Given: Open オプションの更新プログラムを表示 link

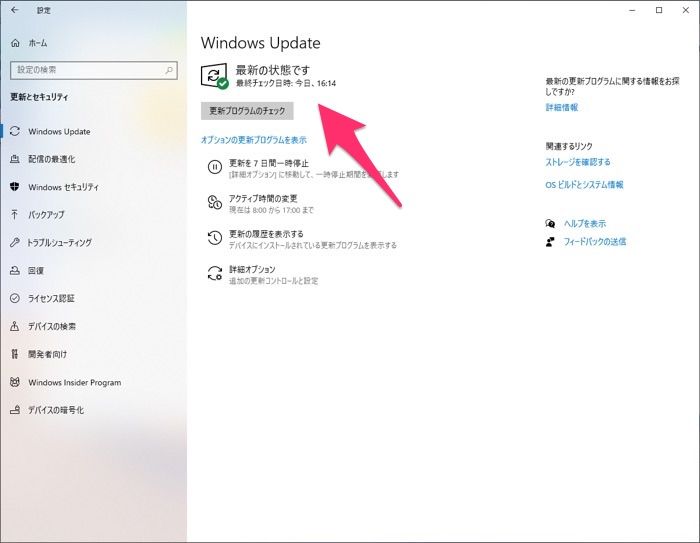Looking at the screenshot, I should 254,140.
